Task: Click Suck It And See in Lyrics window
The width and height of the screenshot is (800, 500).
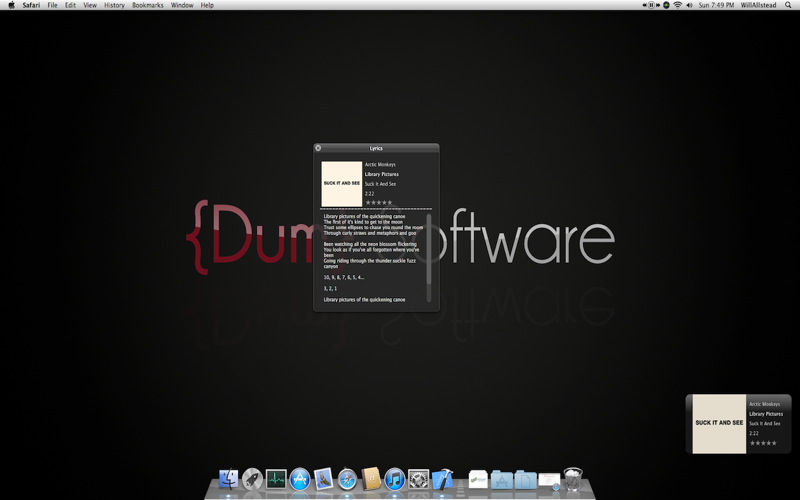Action: click(x=380, y=184)
